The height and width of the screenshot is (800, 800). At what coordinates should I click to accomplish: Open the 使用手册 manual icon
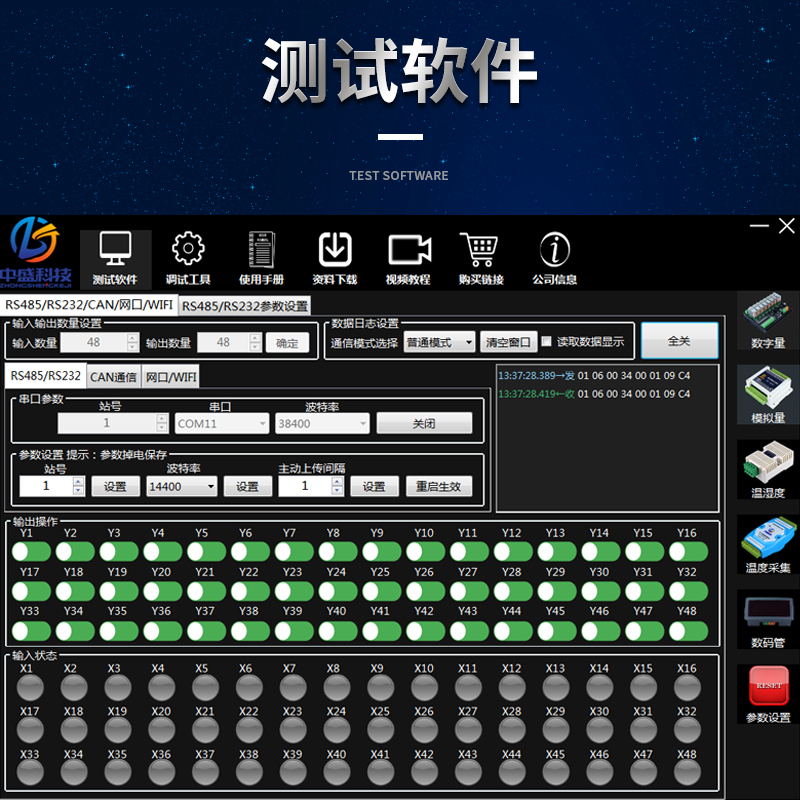click(262, 249)
